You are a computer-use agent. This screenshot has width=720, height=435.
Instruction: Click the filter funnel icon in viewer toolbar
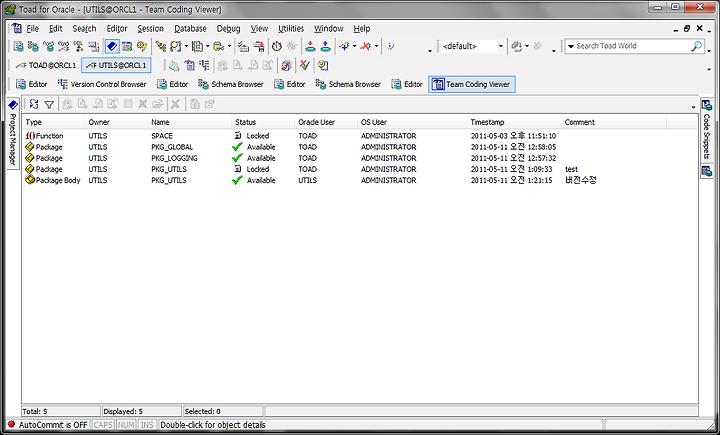49,105
